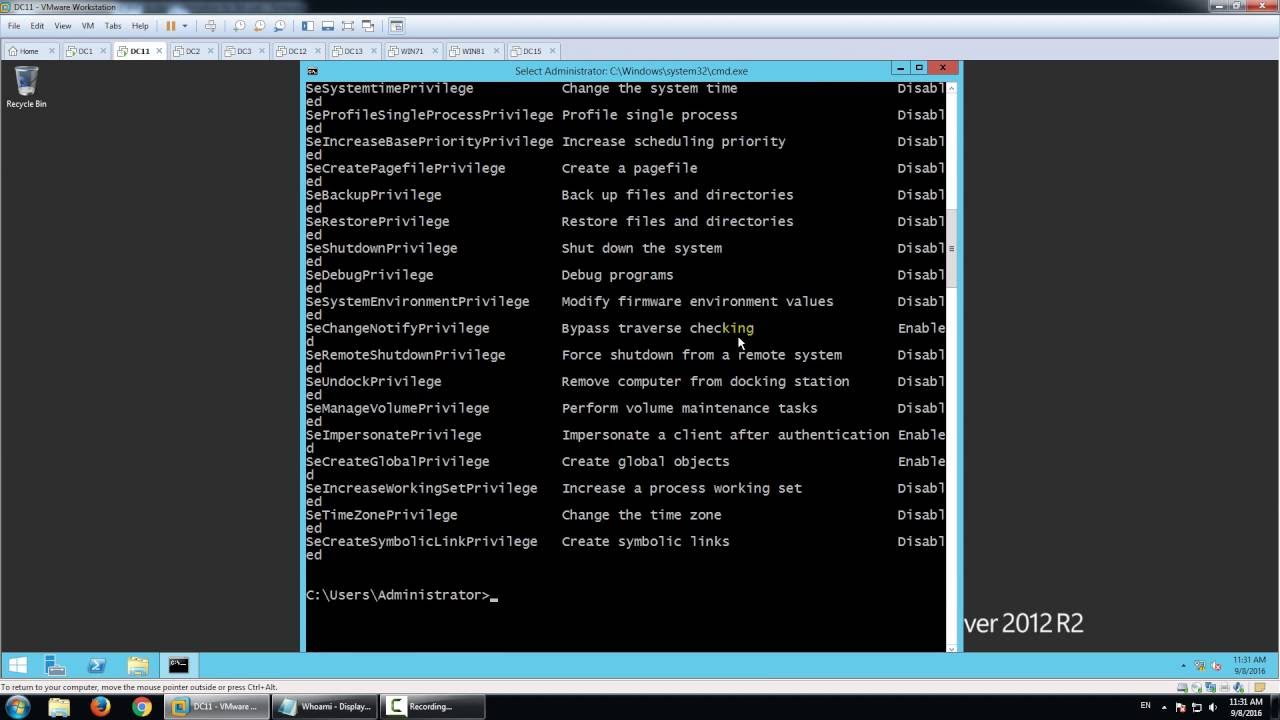
Task: Launch PowerShell from the guest taskbar
Action: pos(97,665)
